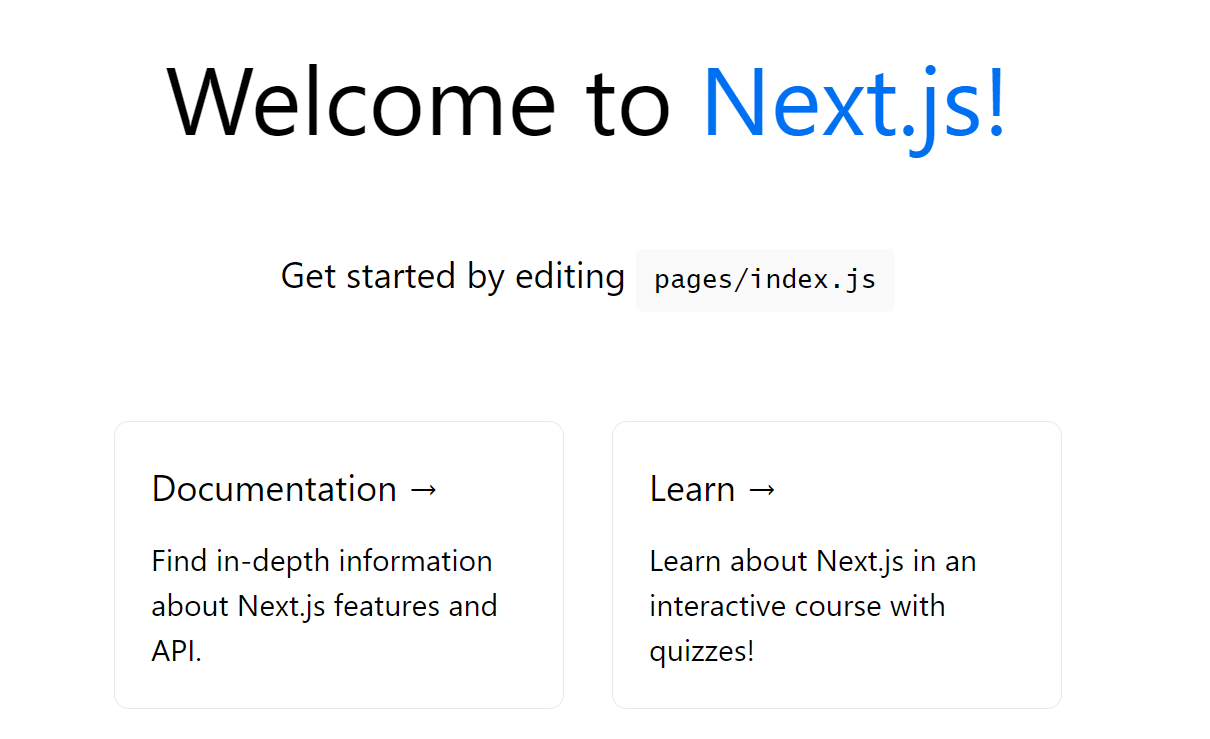Click the Documentation card
Viewport: 1210px width, 739px height.
coord(339,563)
